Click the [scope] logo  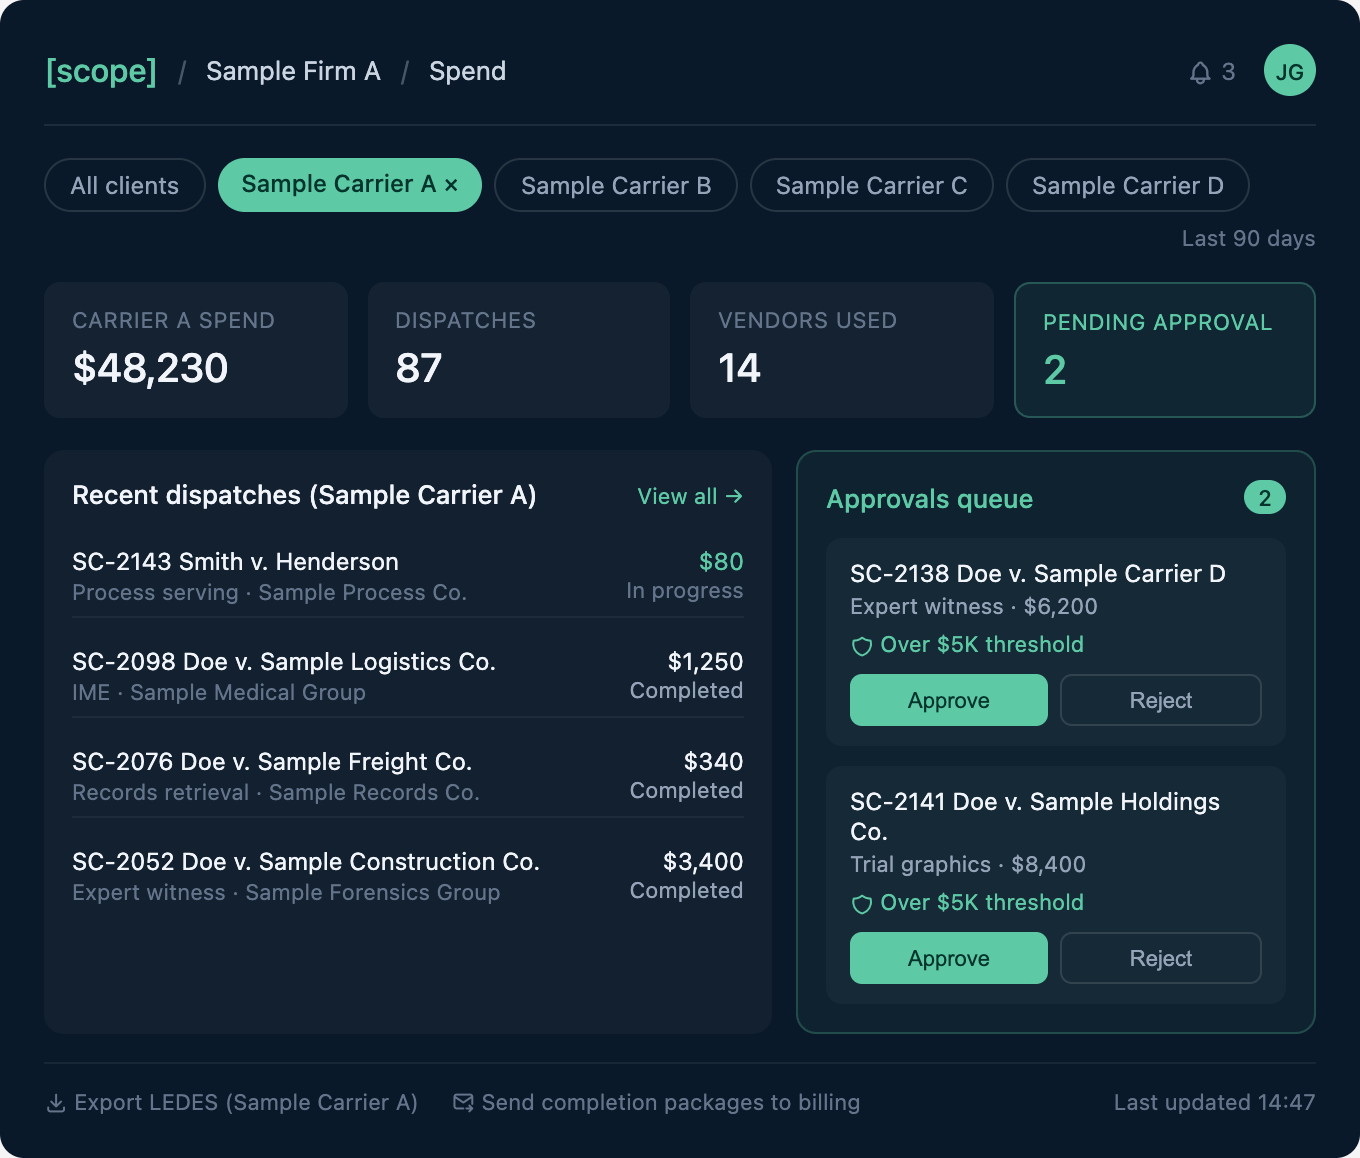(x=101, y=71)
